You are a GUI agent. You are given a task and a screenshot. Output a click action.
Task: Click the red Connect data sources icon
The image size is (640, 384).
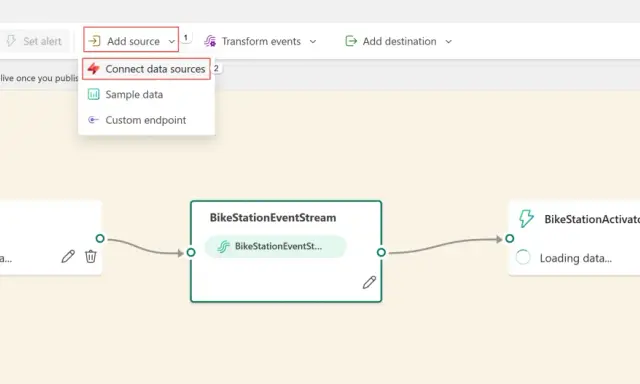93,69
